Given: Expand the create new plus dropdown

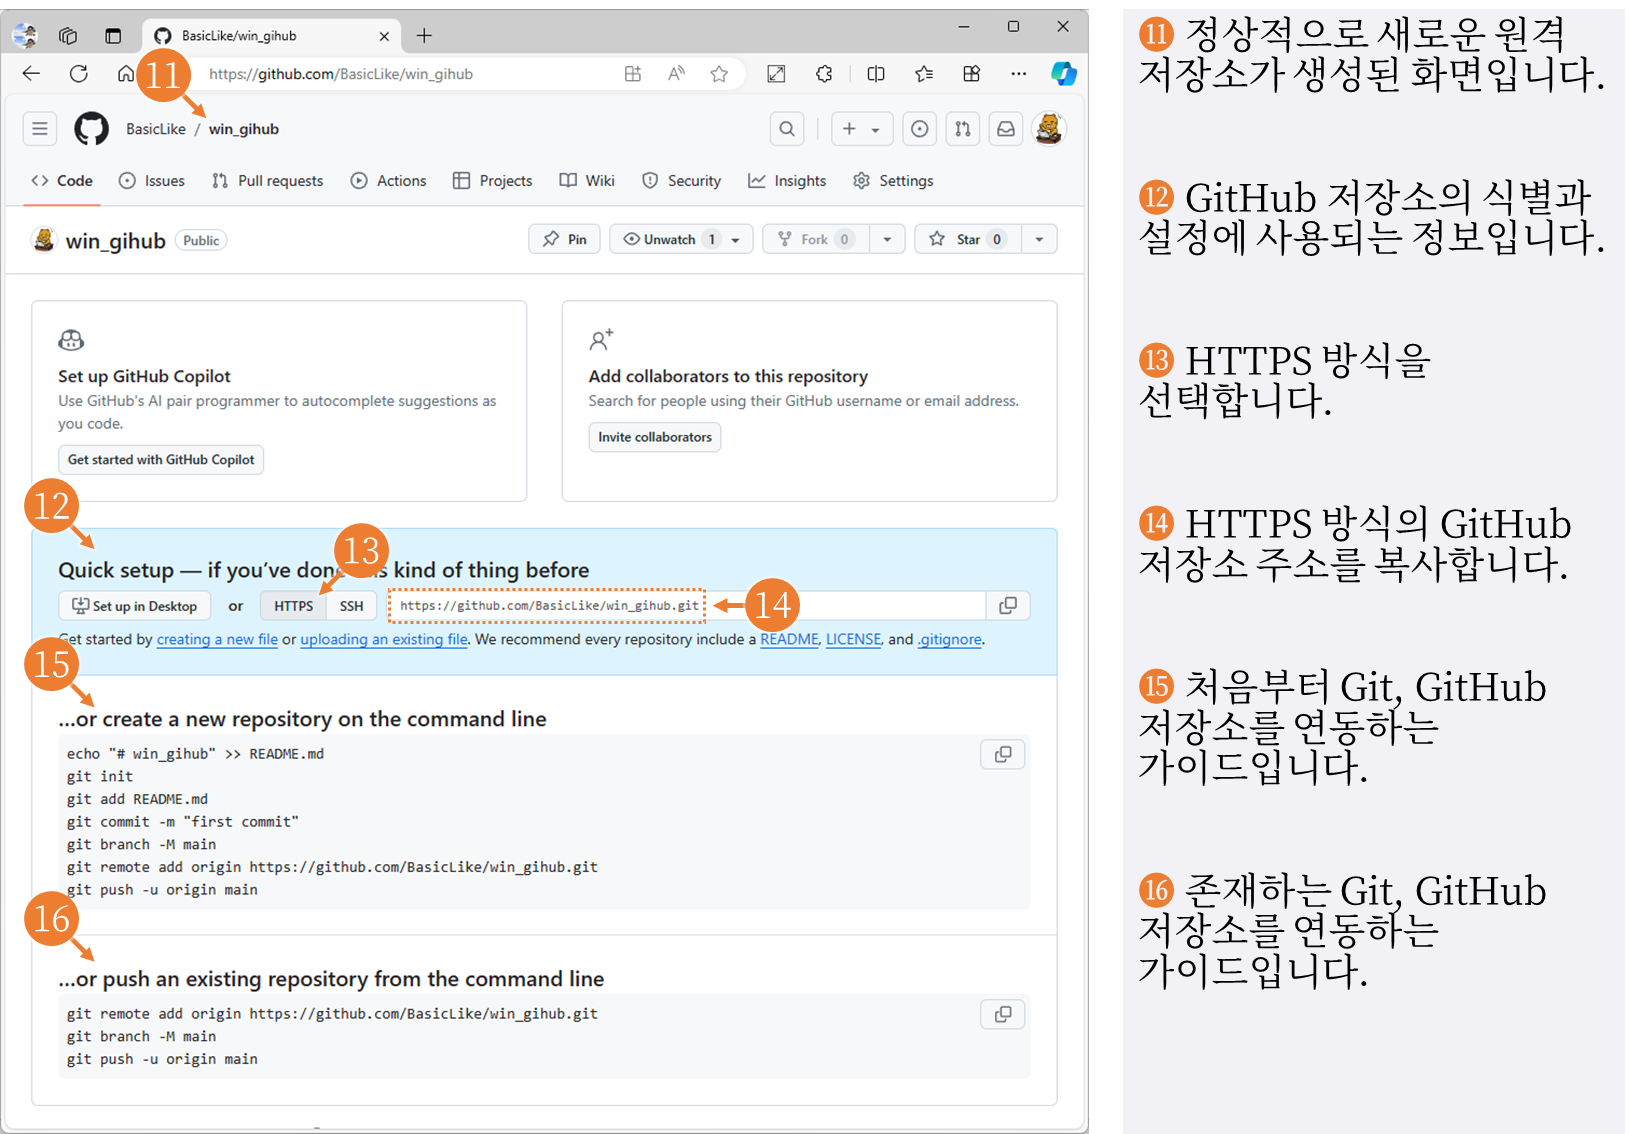Looking at the screenshot, I should 861,129.
